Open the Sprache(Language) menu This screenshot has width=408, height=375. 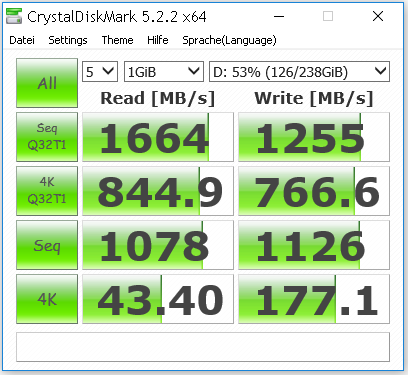pos(229,40)
